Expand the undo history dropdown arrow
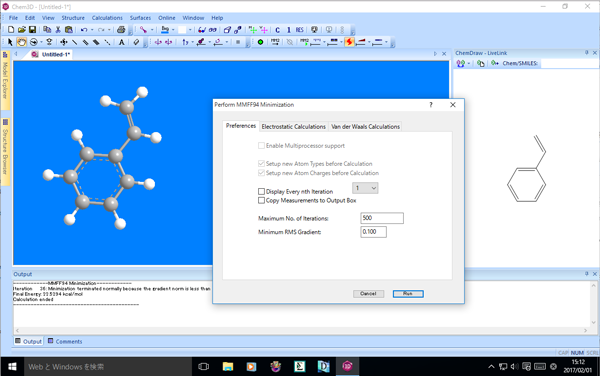600x376 pixels. (92, 29)
